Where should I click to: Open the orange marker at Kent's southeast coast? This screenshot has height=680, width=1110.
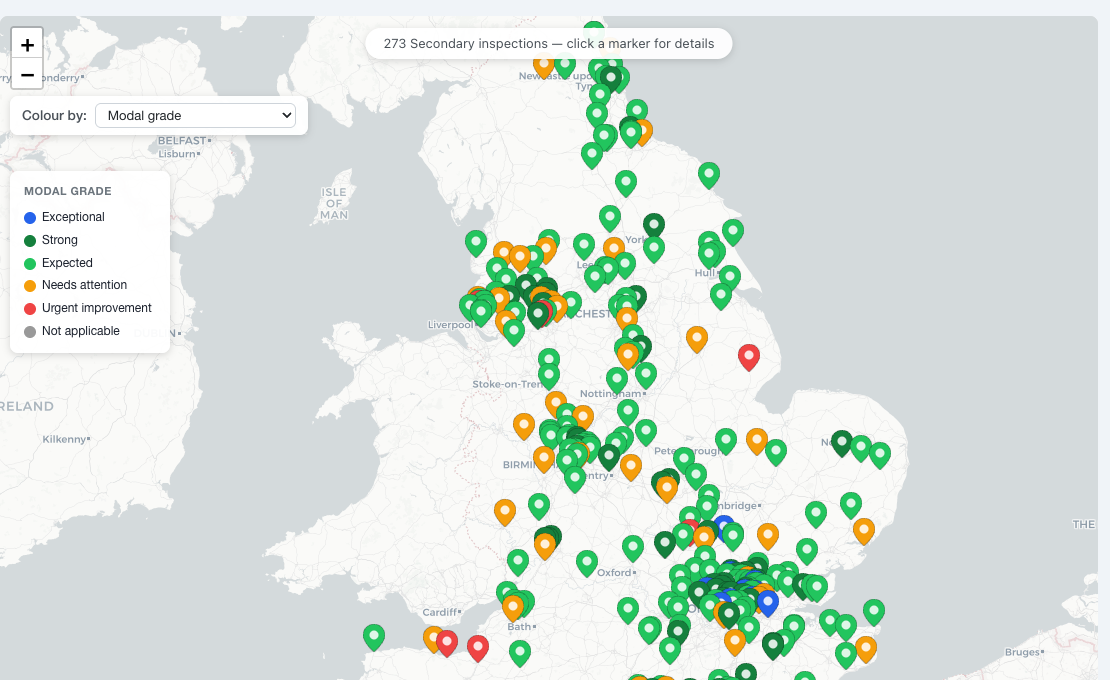(x=866, y=648)
